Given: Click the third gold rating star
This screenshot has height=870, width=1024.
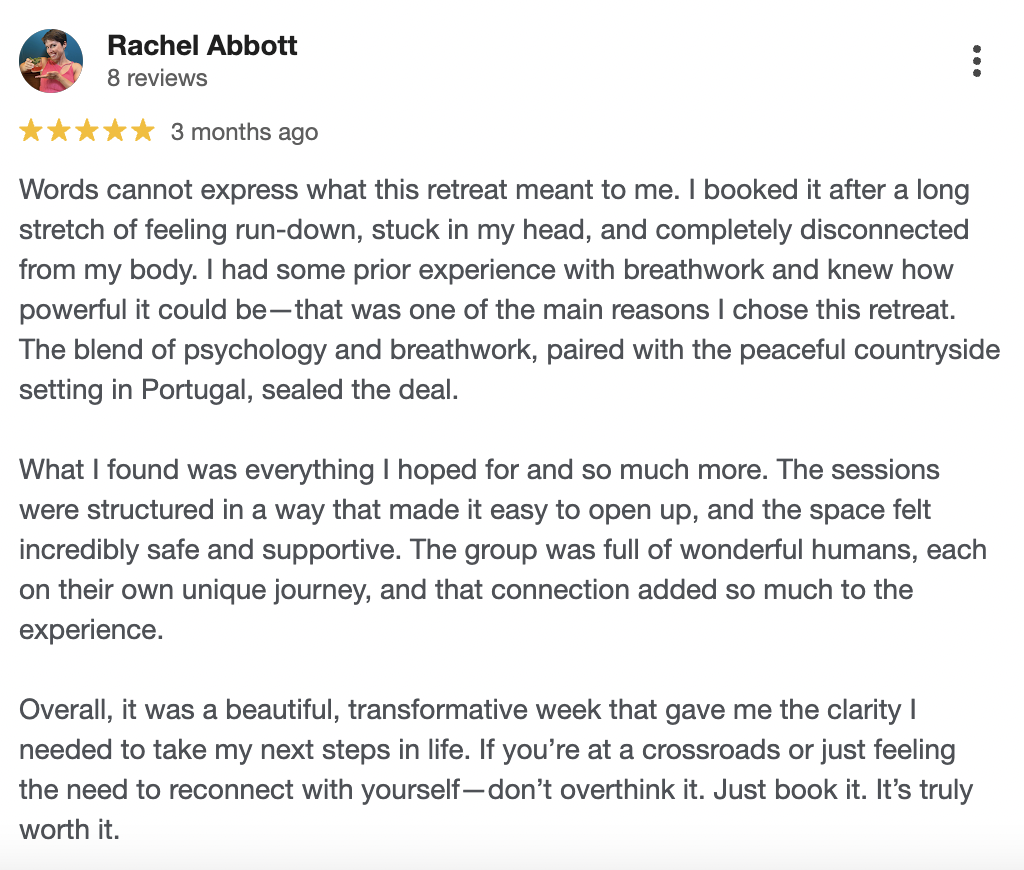Looking at the screenshot, I should pos(87,131).
